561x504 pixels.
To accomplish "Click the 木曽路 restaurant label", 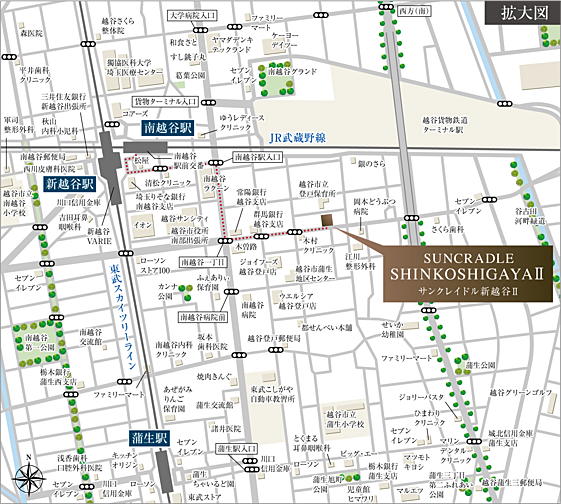I will (246, 246).
